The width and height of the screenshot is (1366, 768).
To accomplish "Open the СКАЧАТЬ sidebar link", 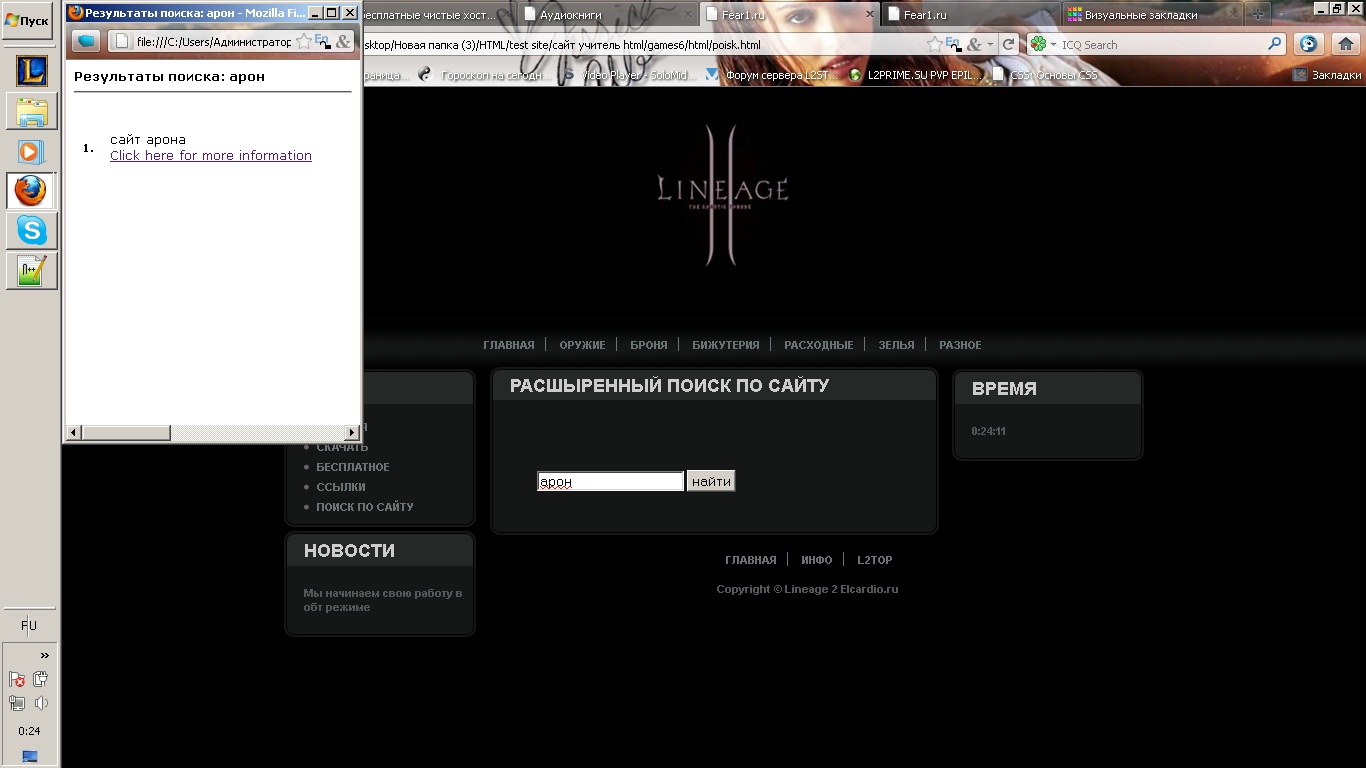I will point(342,447).
